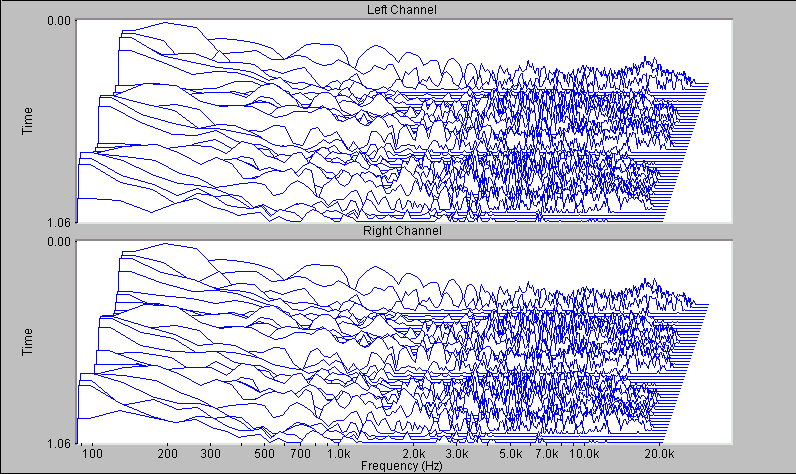Click the 1.06 time value on Right Channel

tap(59, 443)
